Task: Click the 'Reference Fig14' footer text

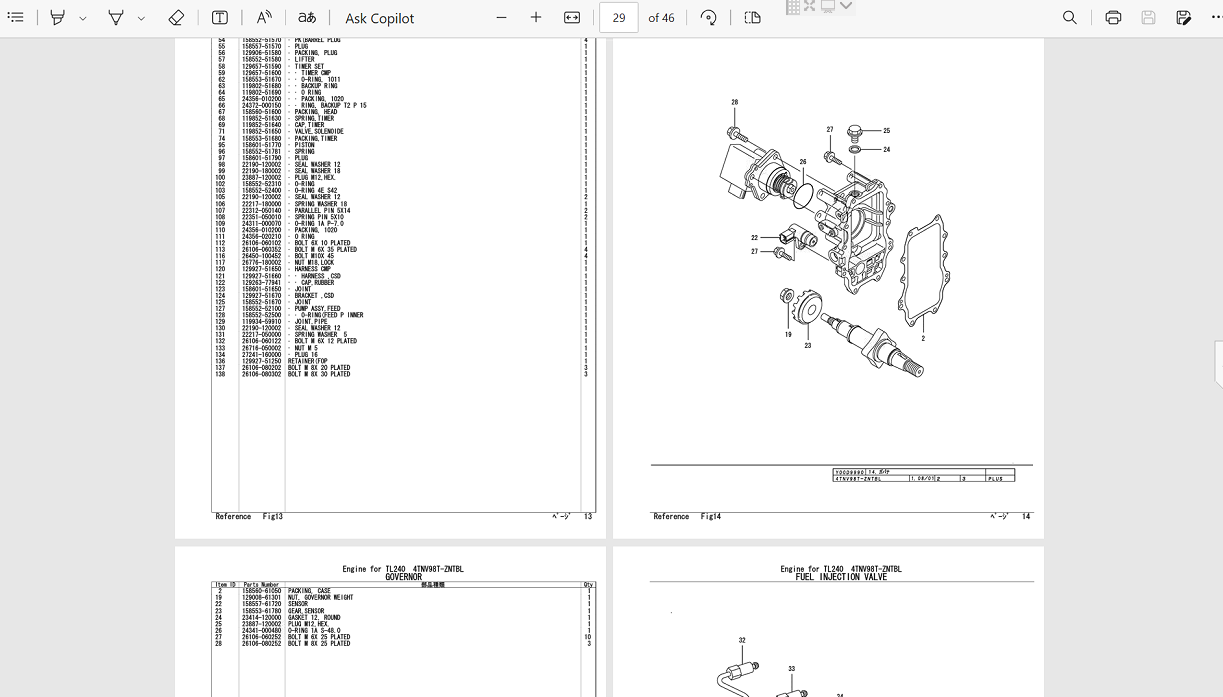Action: [687, 517]
